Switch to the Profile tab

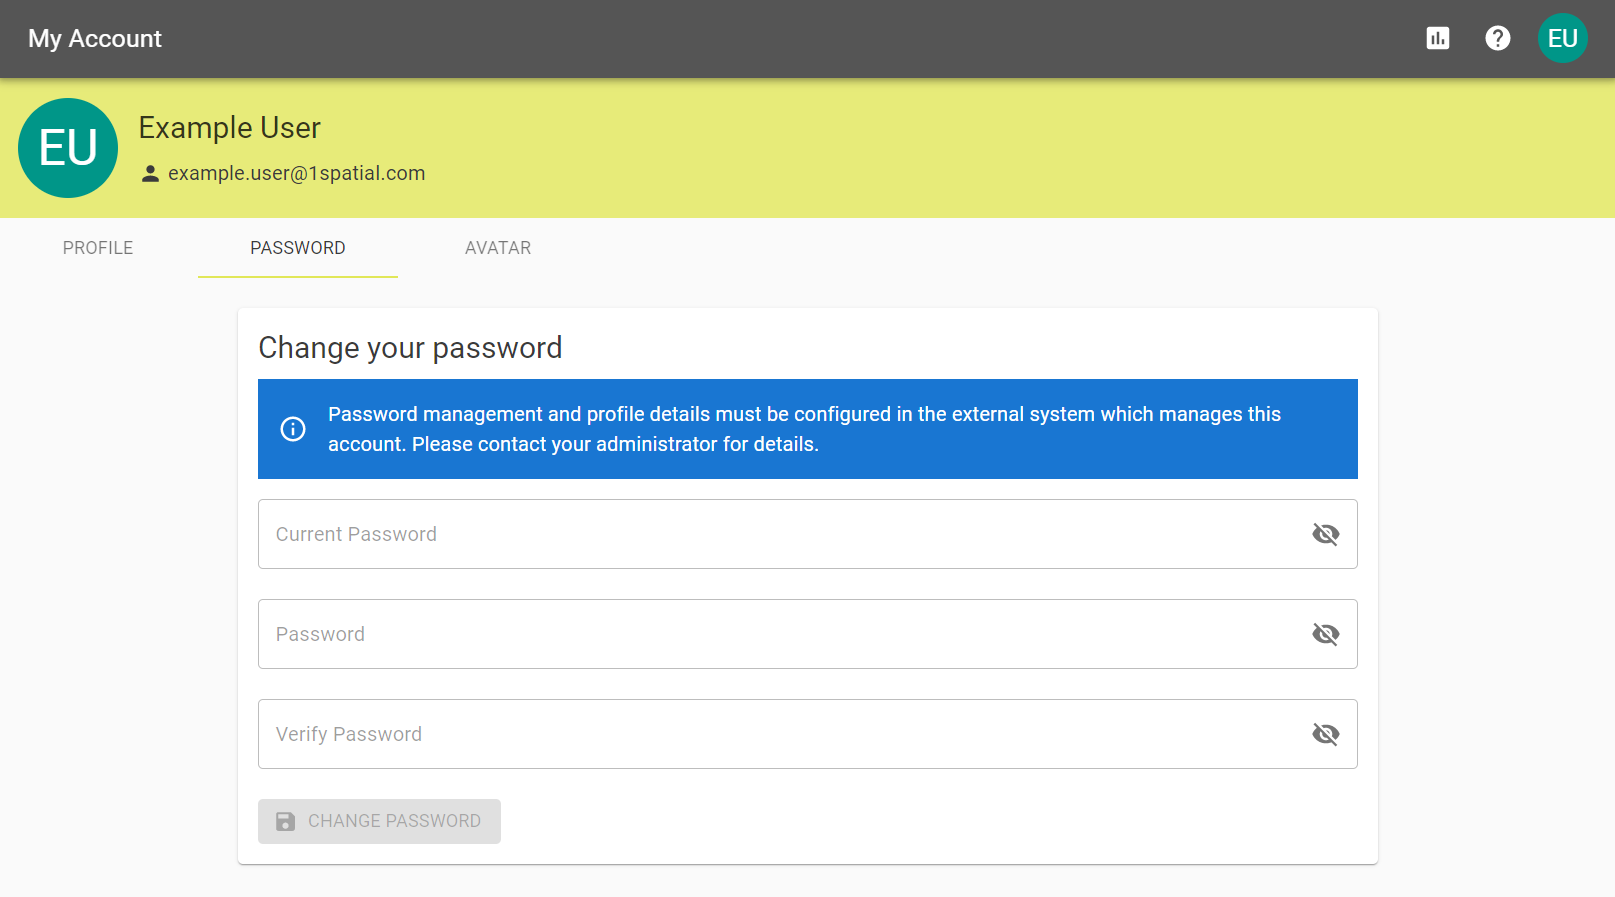pos(98,248)
